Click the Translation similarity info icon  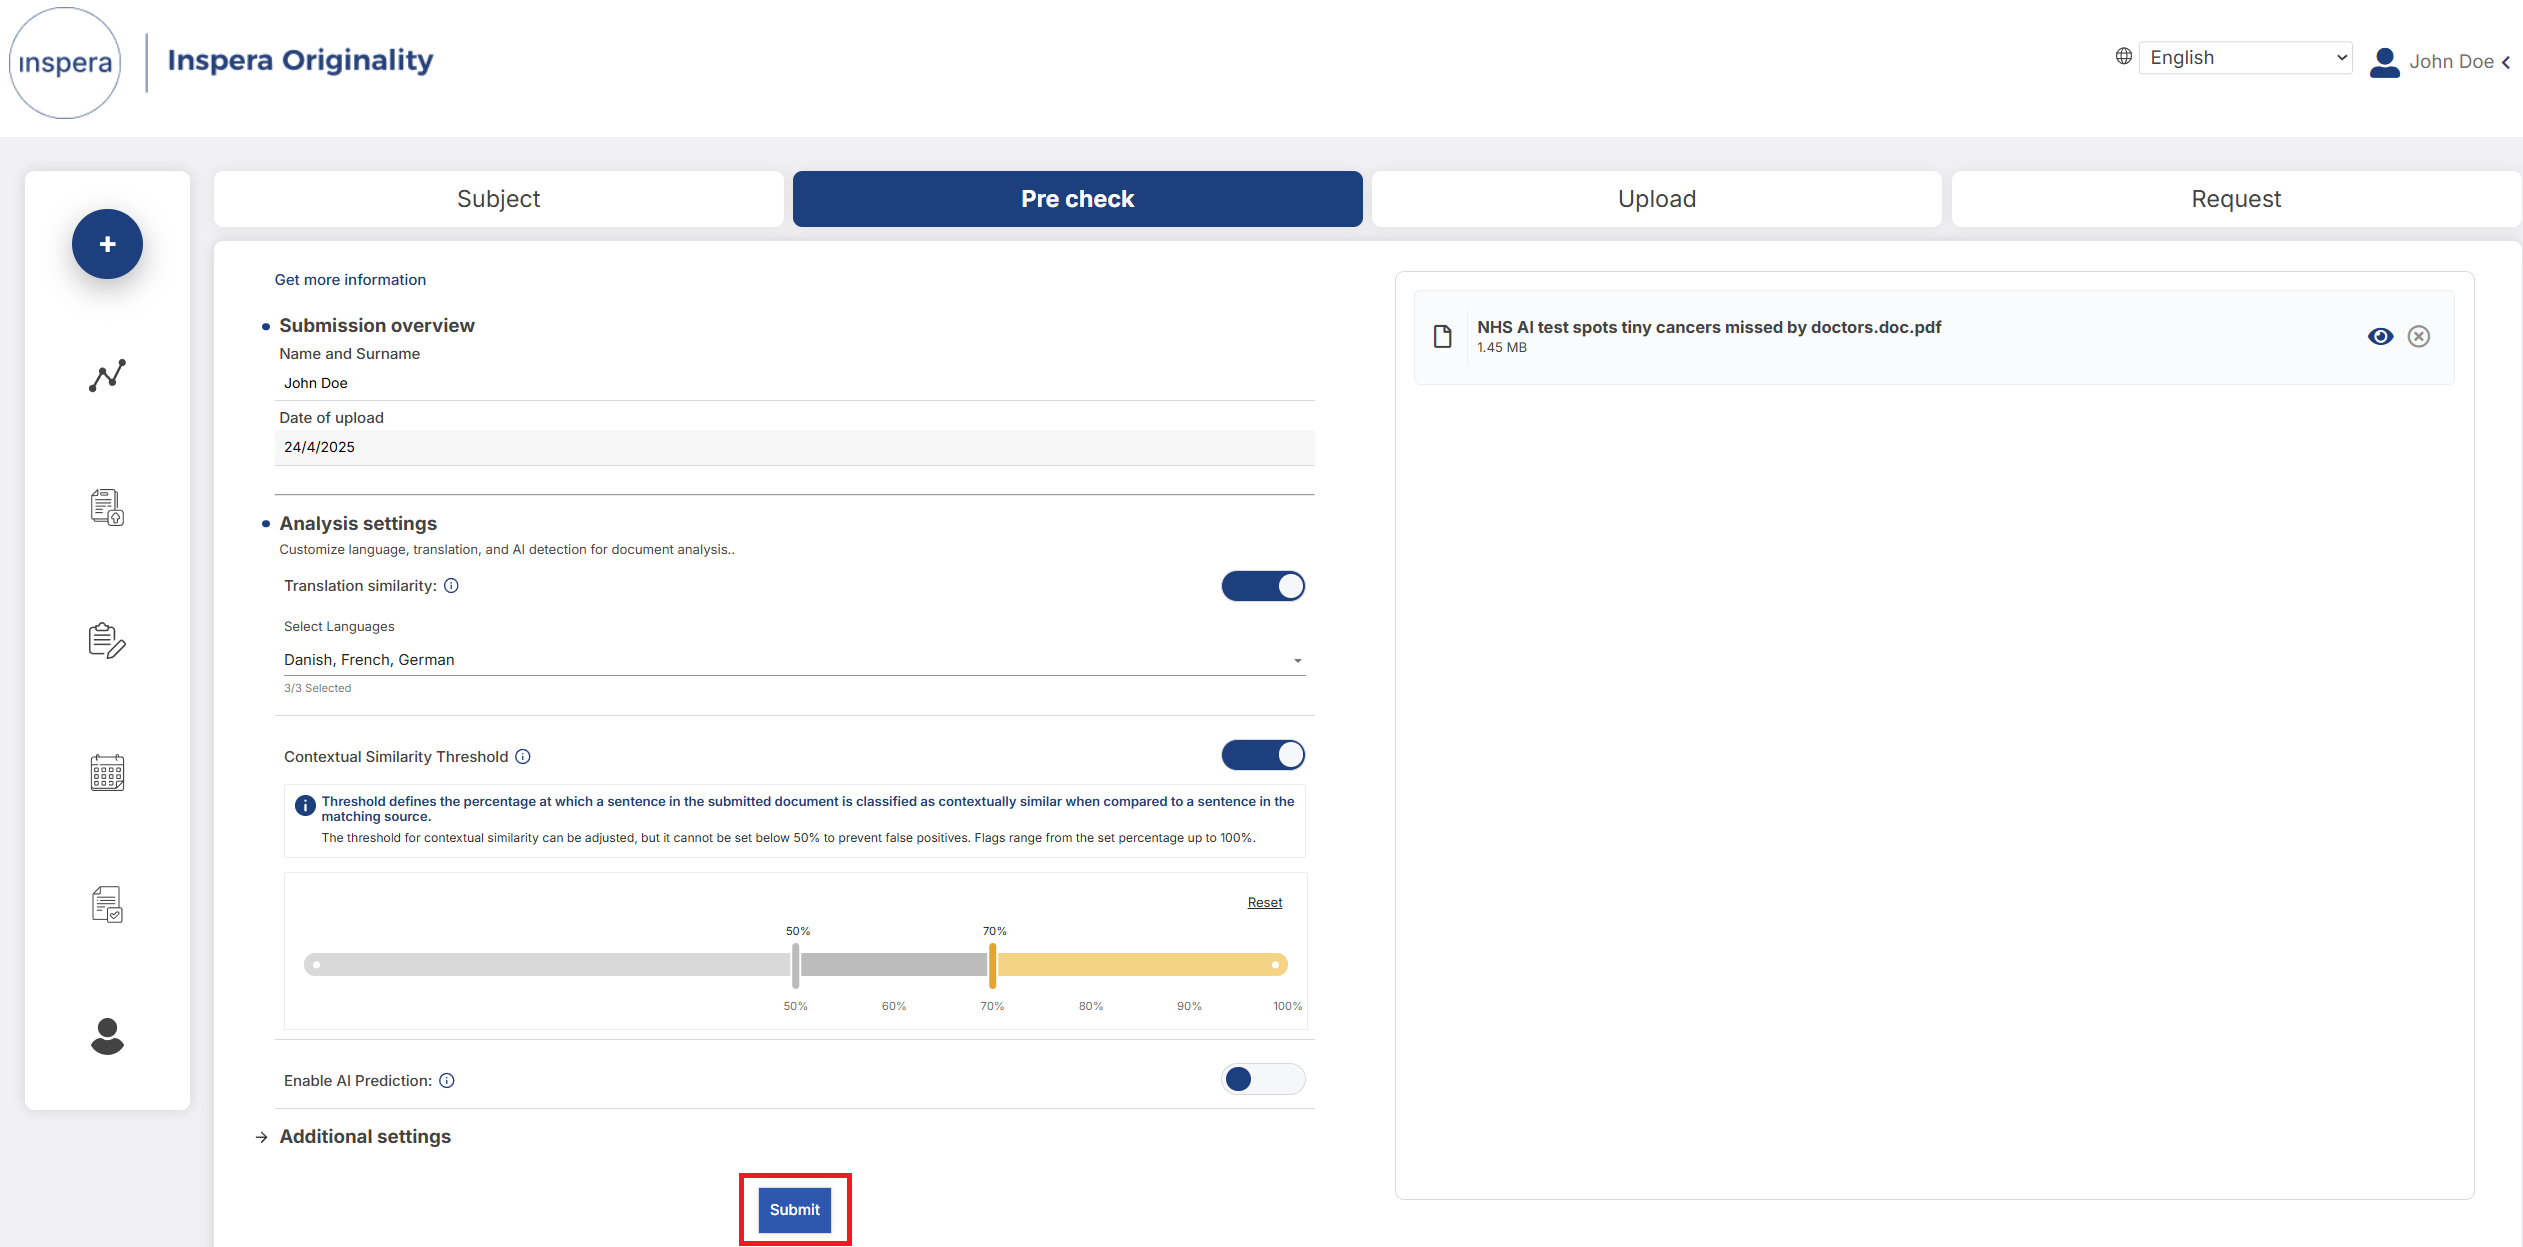[451, 586]
